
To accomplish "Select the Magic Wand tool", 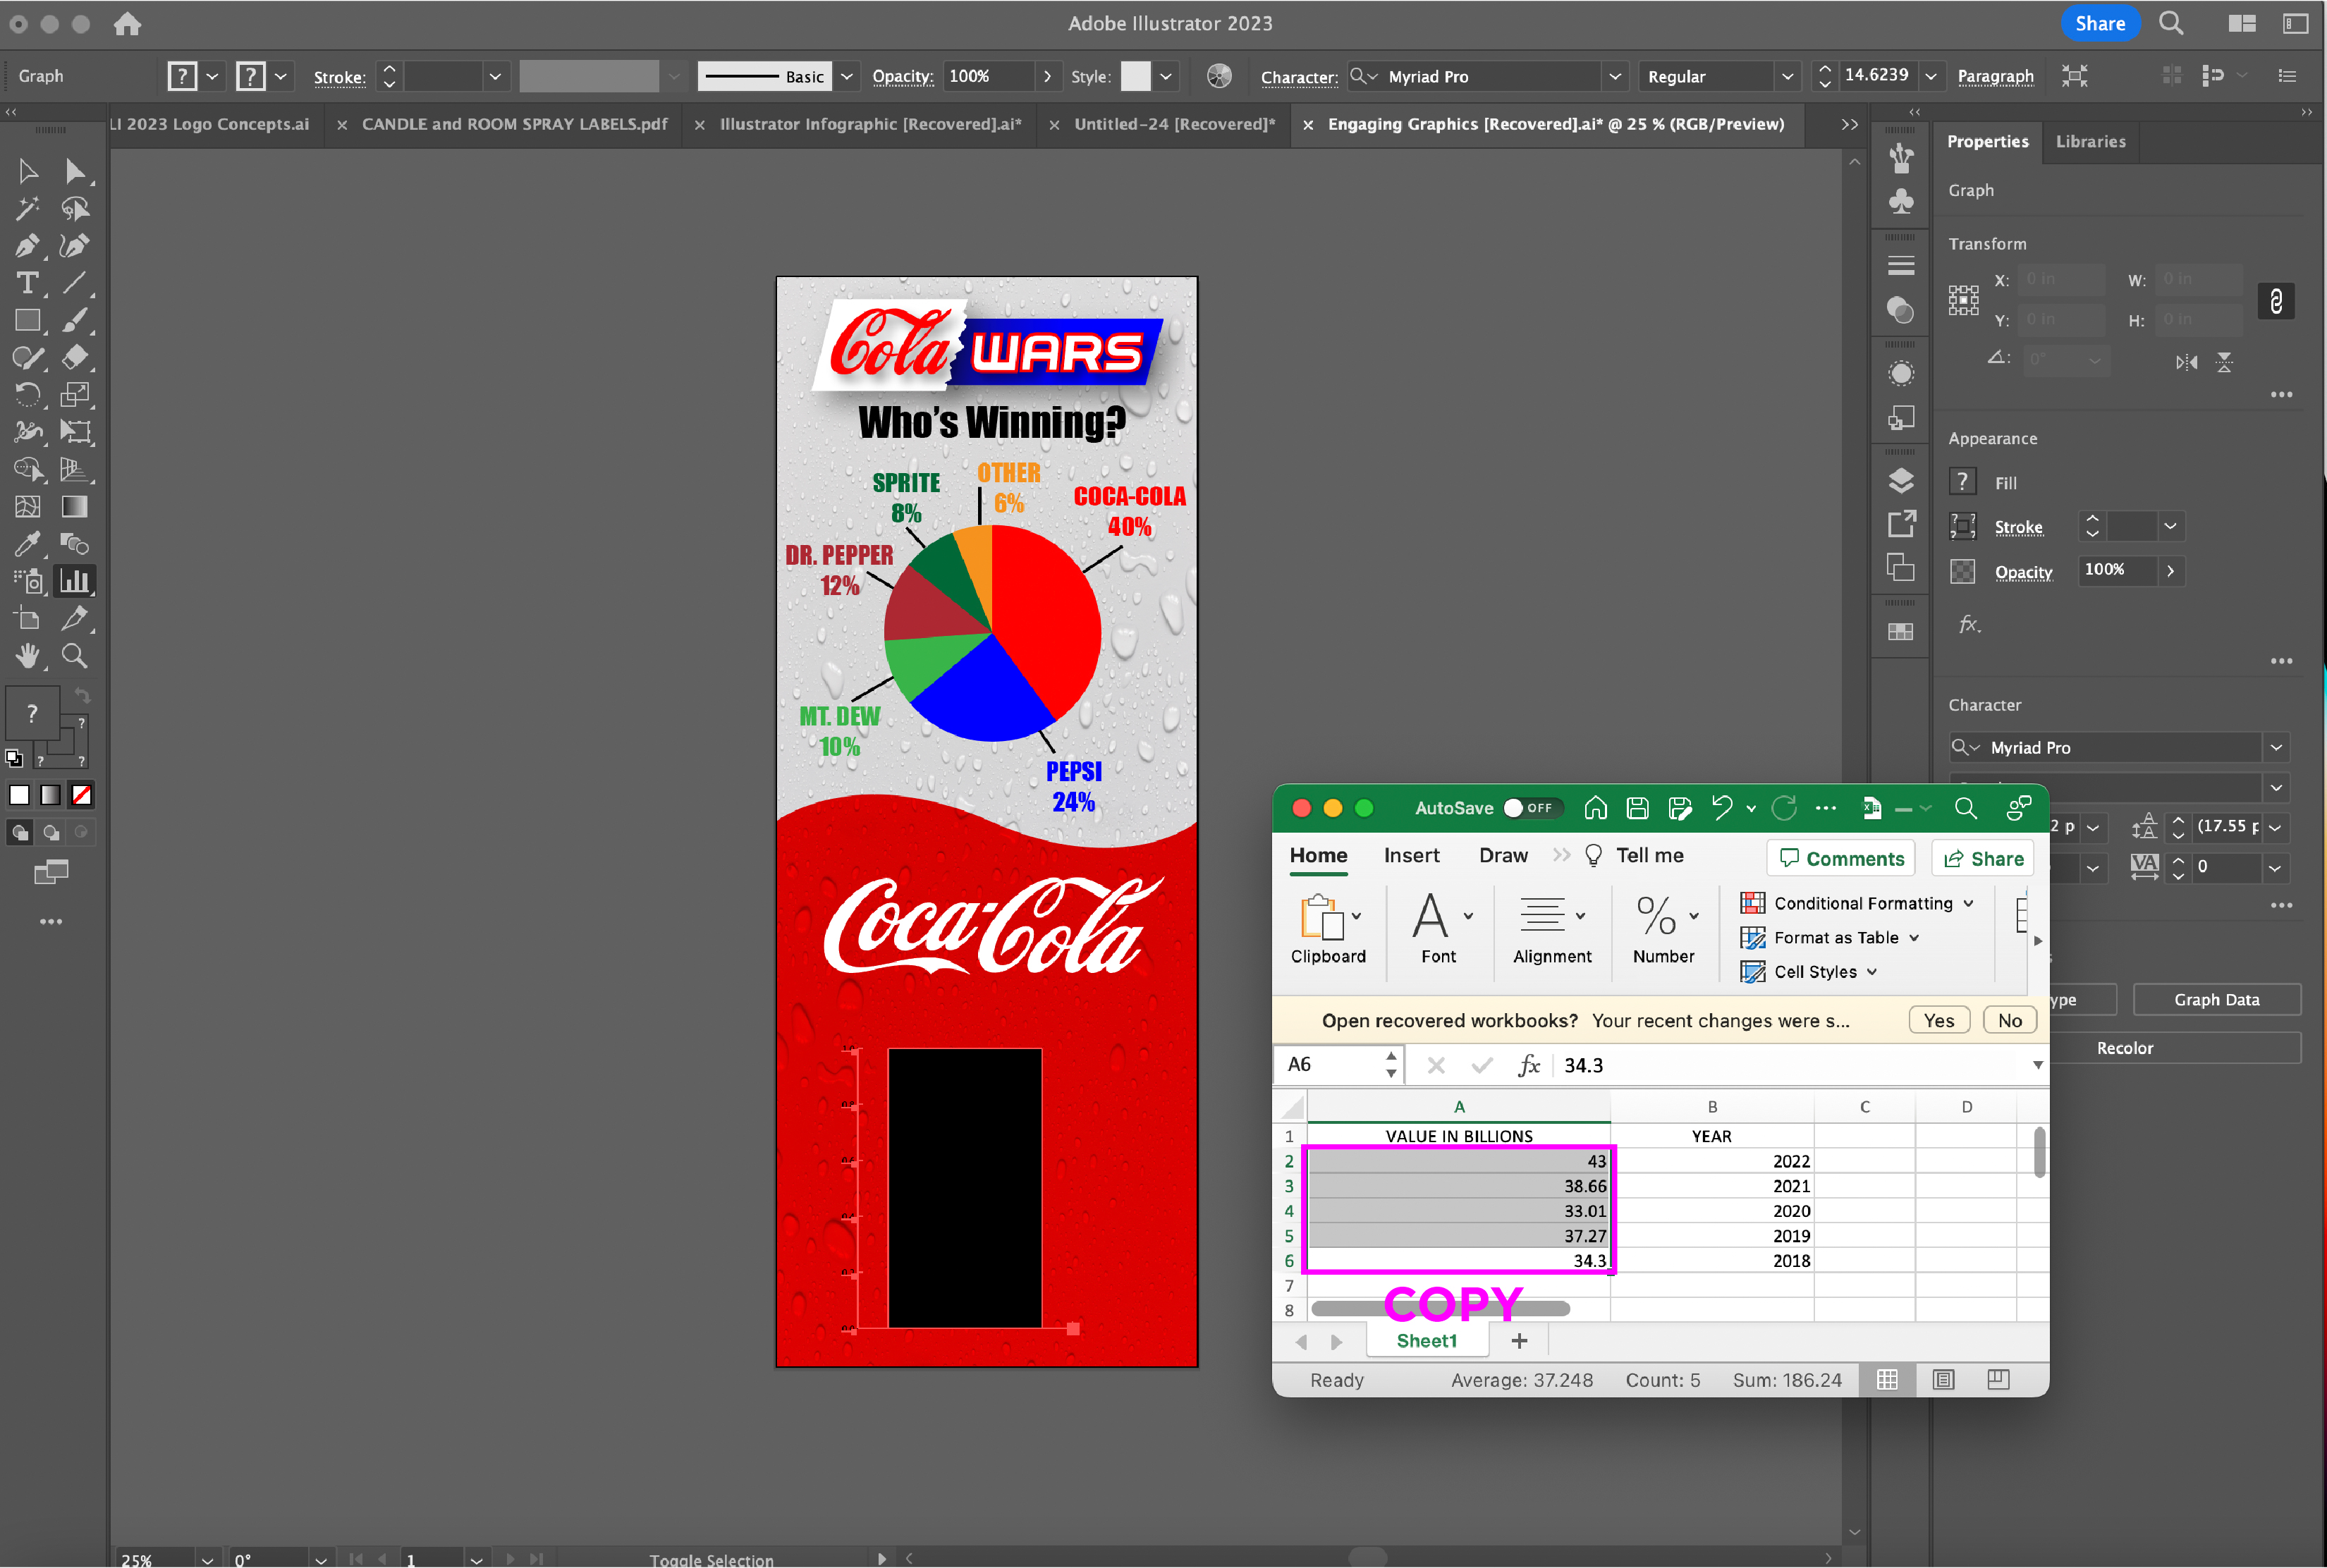I will click(x=27, y=209).
